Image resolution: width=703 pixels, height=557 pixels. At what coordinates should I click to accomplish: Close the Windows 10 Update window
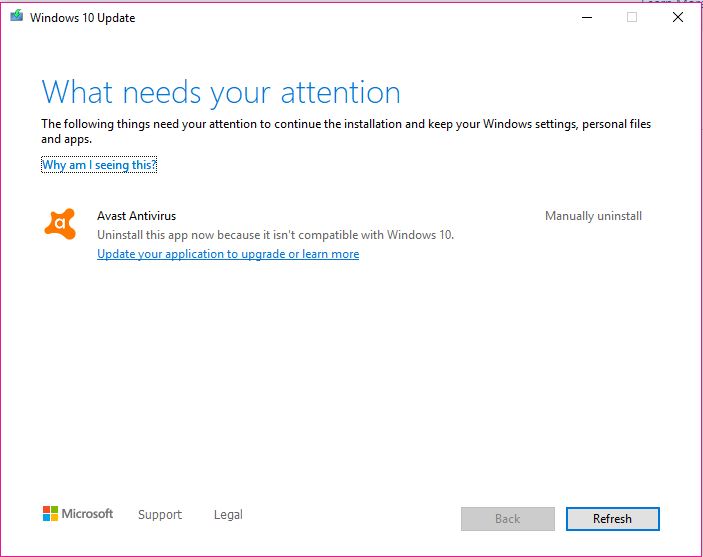click(x=678, y=17)
